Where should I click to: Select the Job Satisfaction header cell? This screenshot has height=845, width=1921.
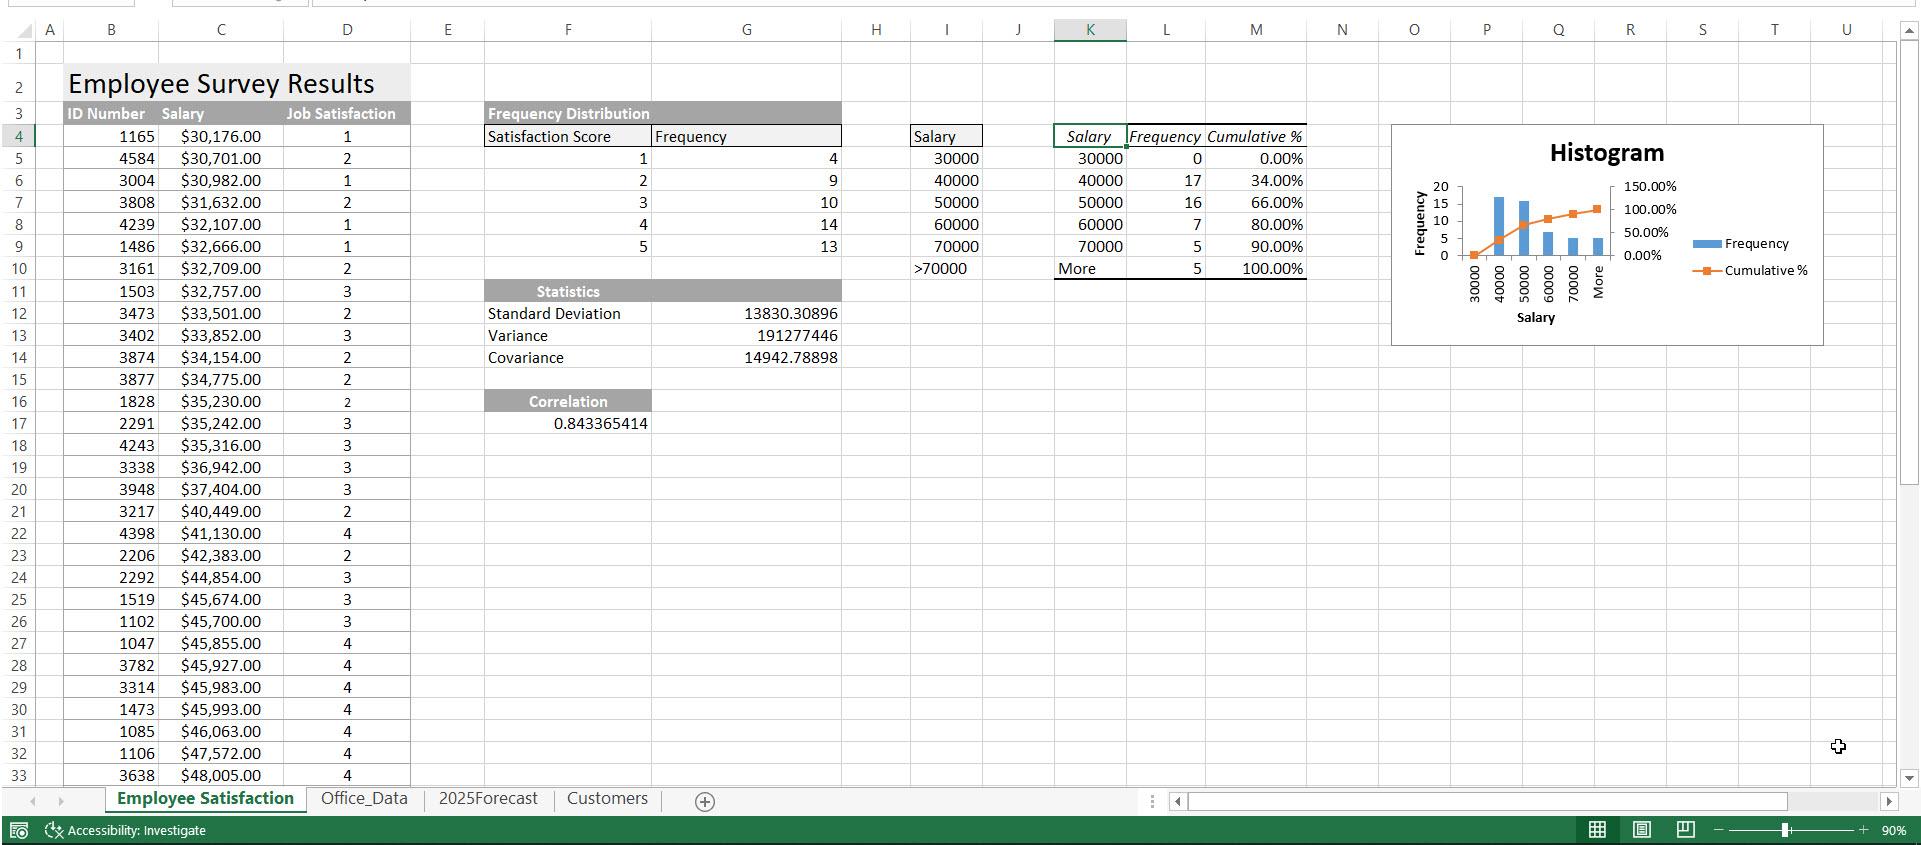point(347,114)
